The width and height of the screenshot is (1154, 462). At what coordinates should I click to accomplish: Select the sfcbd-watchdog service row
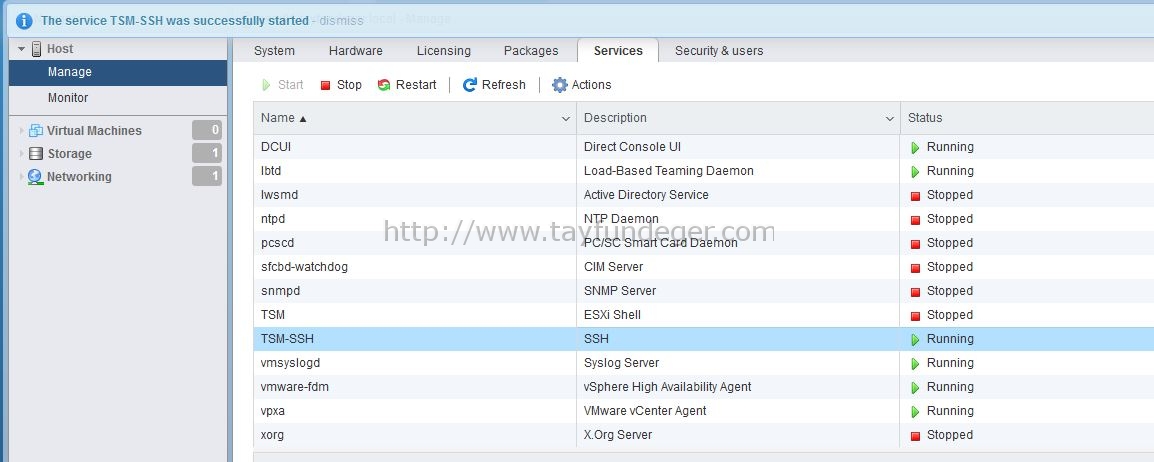click(704, 267)
